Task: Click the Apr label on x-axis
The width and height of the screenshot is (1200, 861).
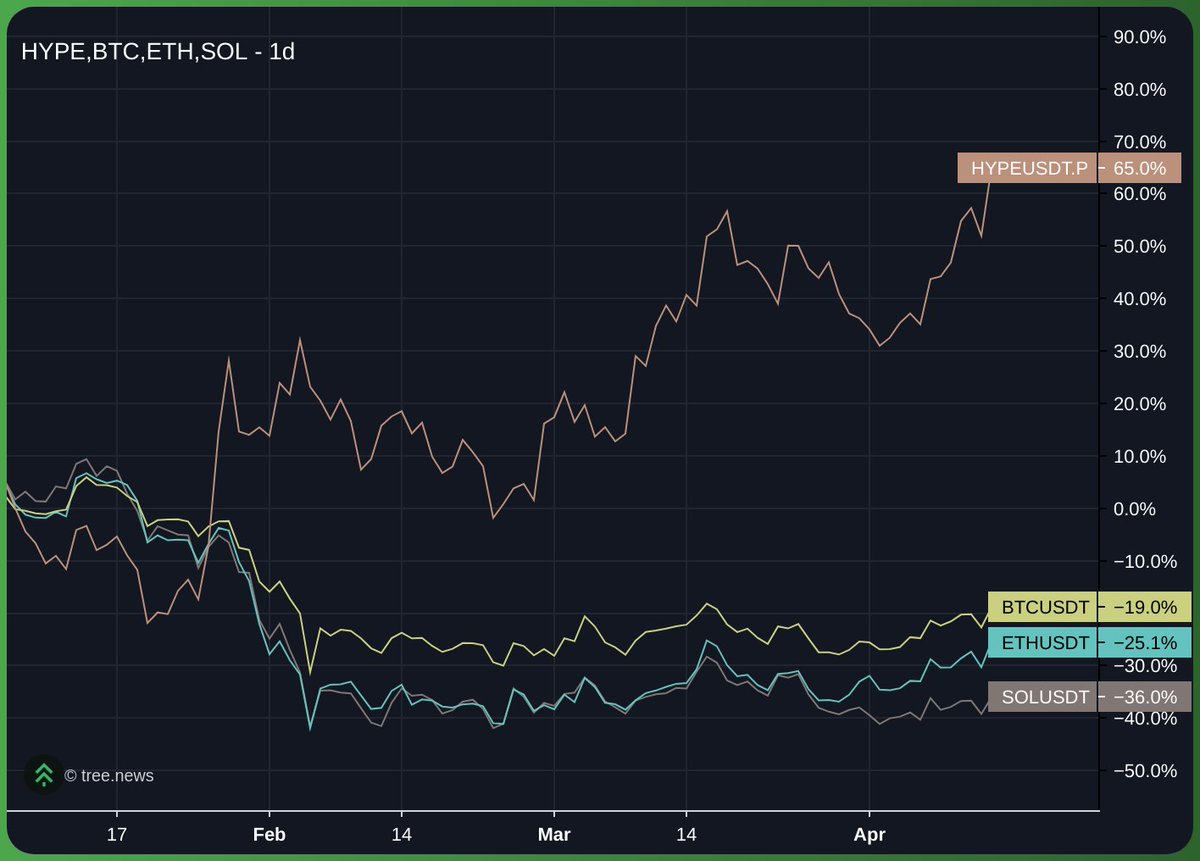Action: tap(869, 834)
